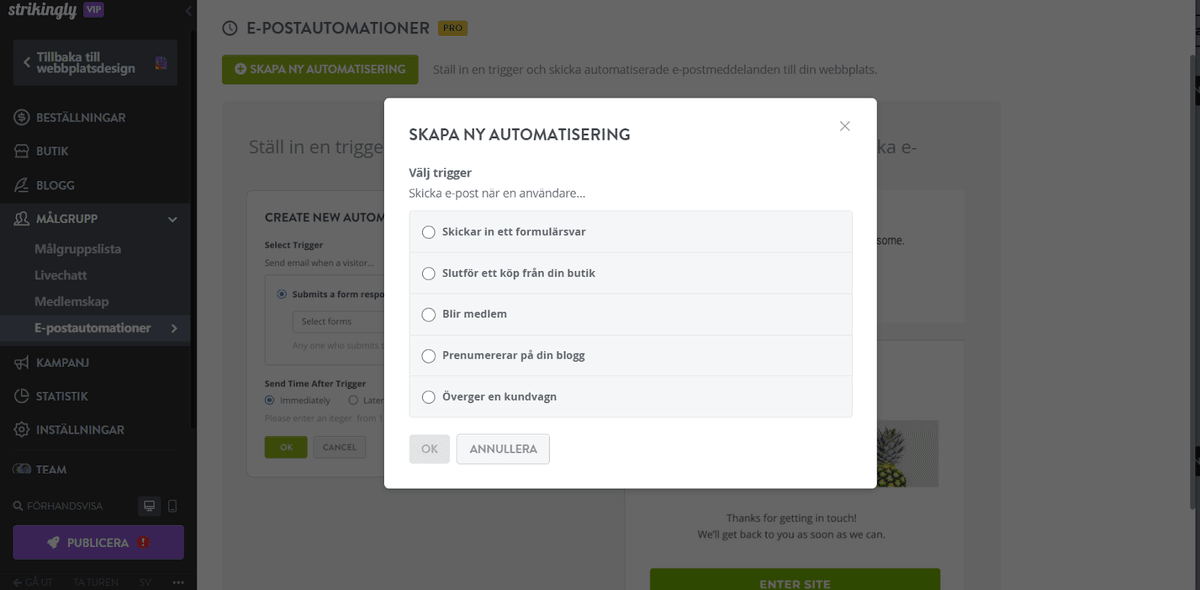
Task: Choose 'Slutför ett köp från din butik'
Action: click(429, 273)
